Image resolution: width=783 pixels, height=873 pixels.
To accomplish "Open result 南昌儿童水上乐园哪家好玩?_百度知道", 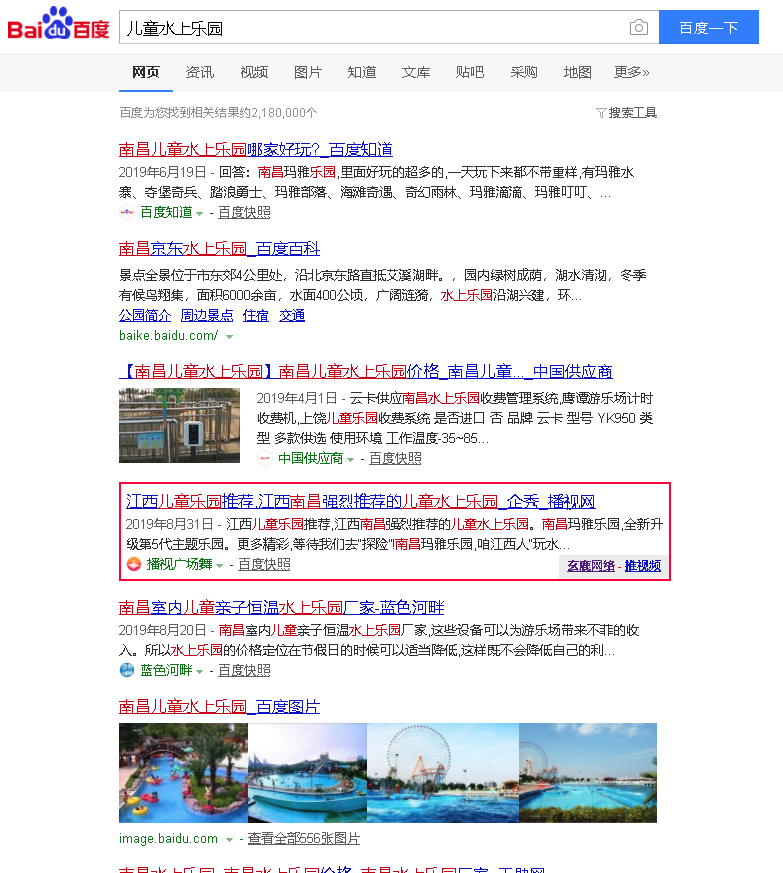I will pos(256,149).
